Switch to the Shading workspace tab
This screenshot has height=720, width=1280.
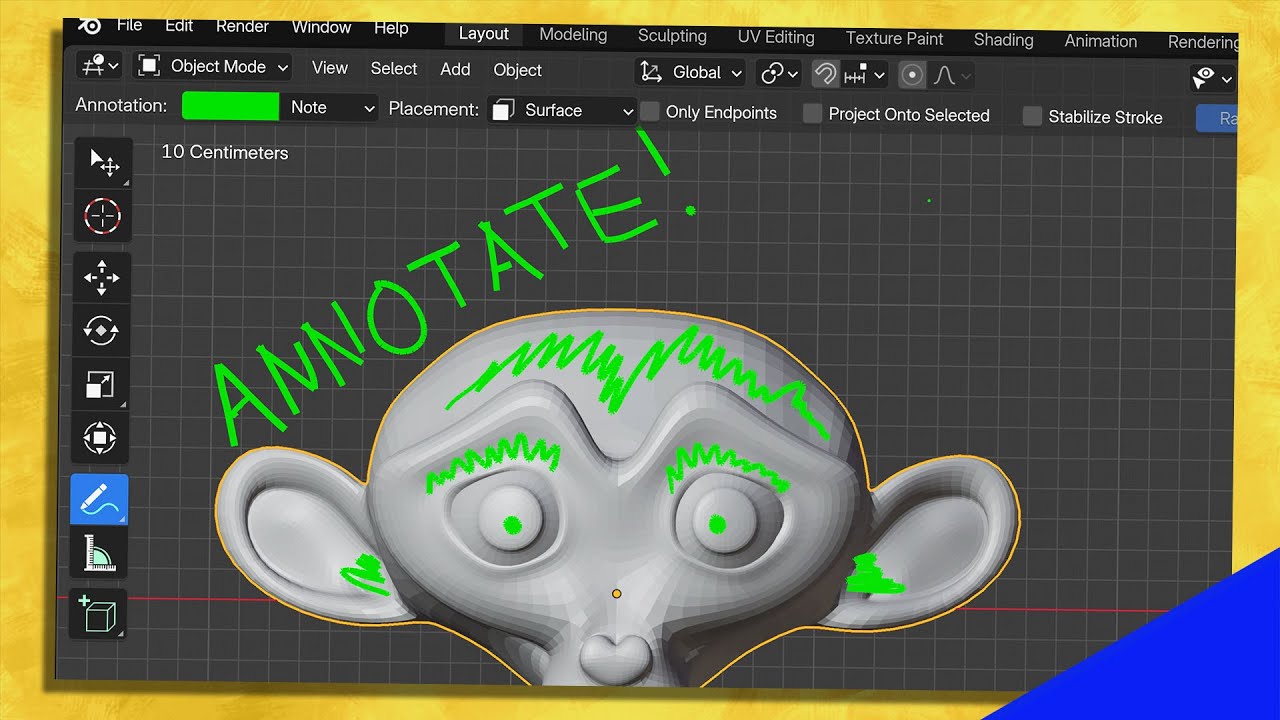[x=1003, y=40]
